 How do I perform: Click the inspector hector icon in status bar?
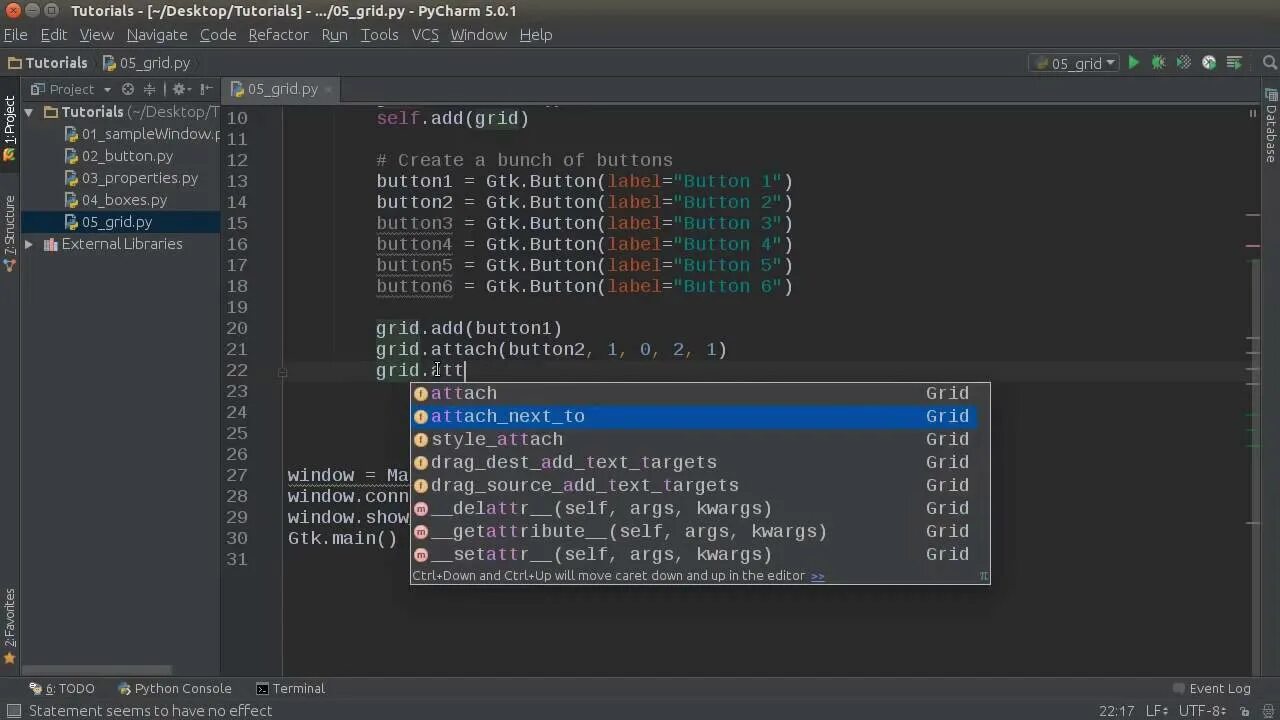1270,711
